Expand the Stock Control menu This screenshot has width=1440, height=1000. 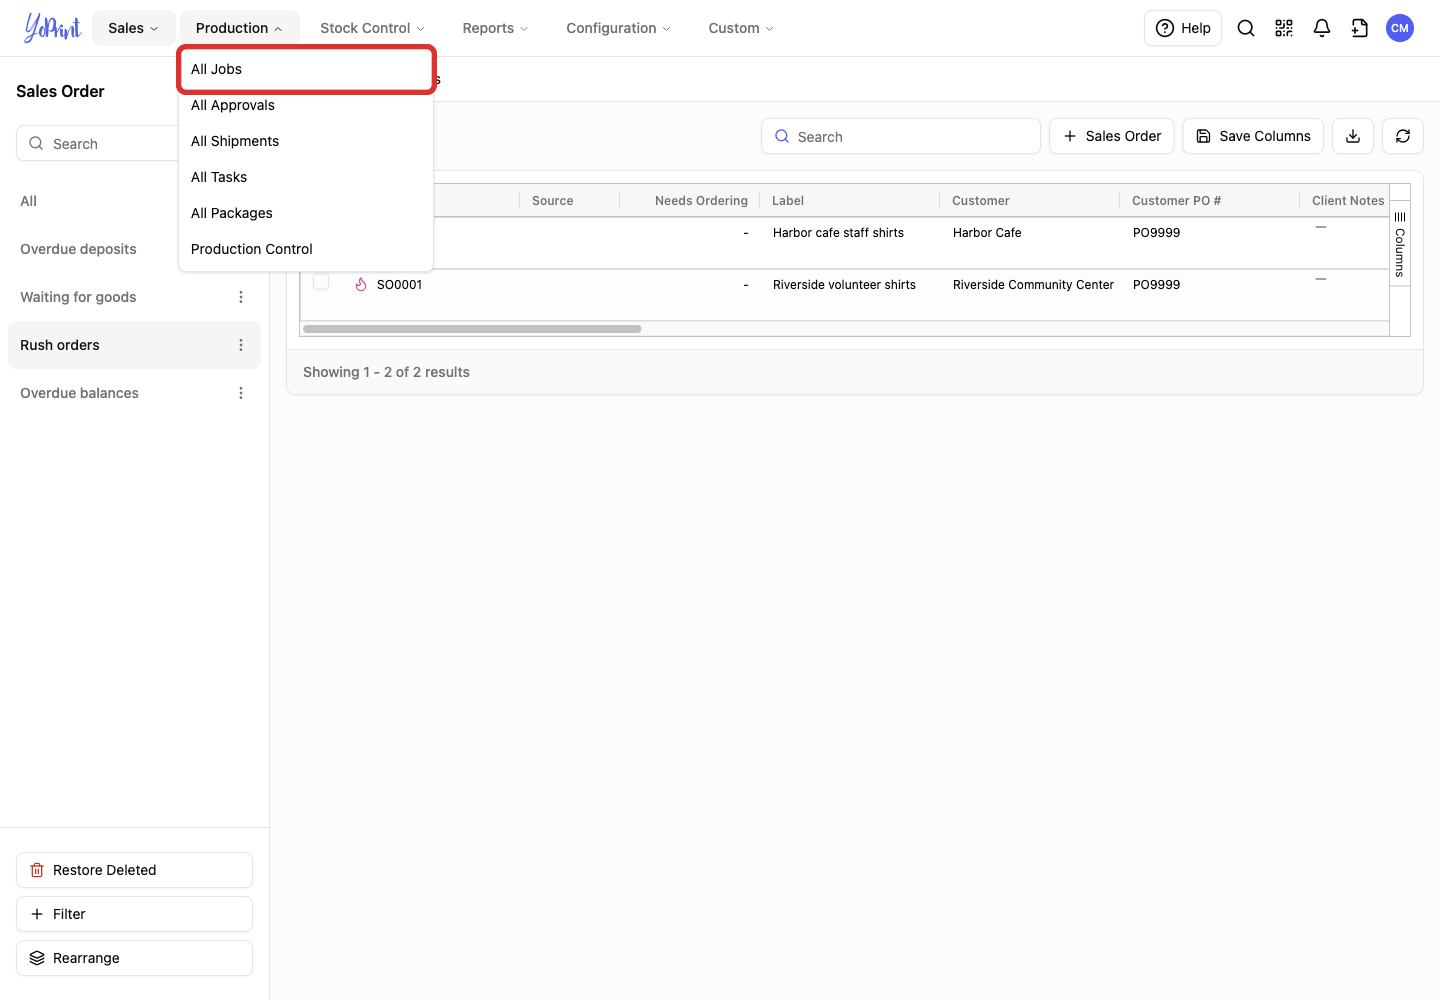[x=372, y=28]
